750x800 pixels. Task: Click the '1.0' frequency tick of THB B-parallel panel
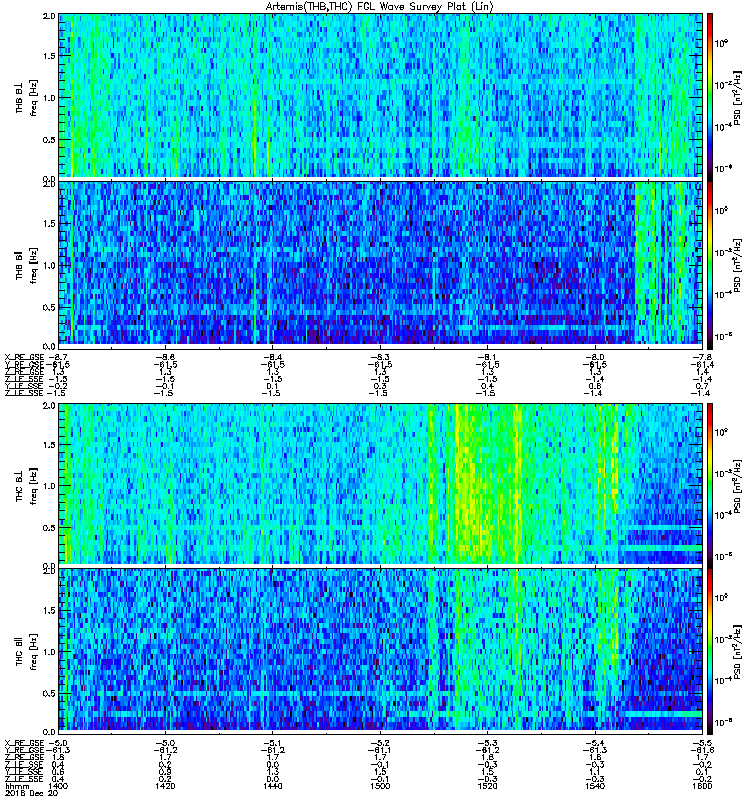pyautogui.click(x=49, y=265)
